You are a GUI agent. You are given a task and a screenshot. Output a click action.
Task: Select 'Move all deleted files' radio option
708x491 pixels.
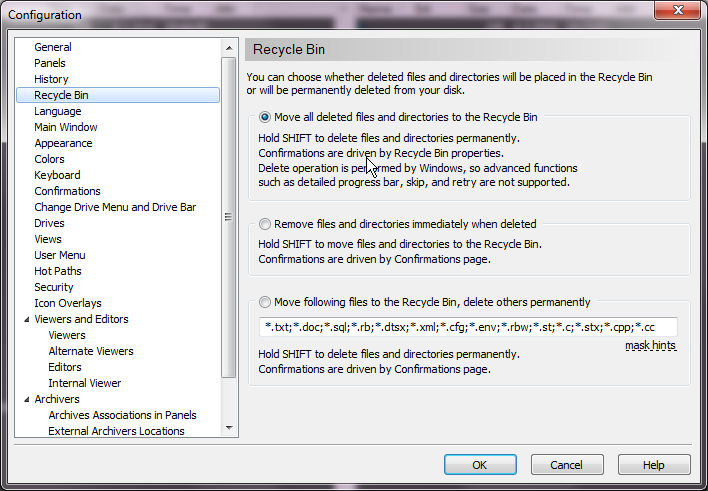tap(265, 117)
